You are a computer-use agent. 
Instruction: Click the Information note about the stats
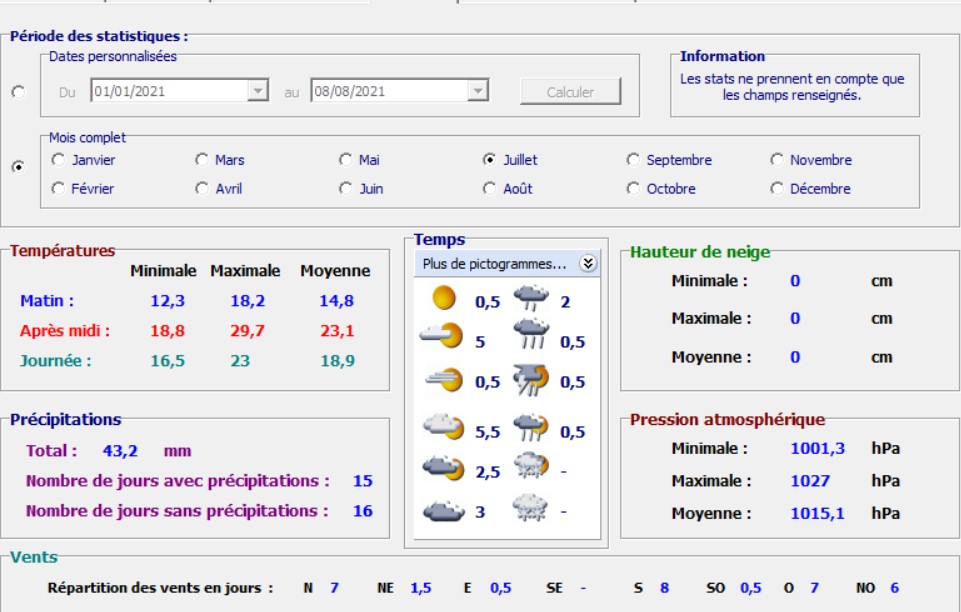[792, 87]
